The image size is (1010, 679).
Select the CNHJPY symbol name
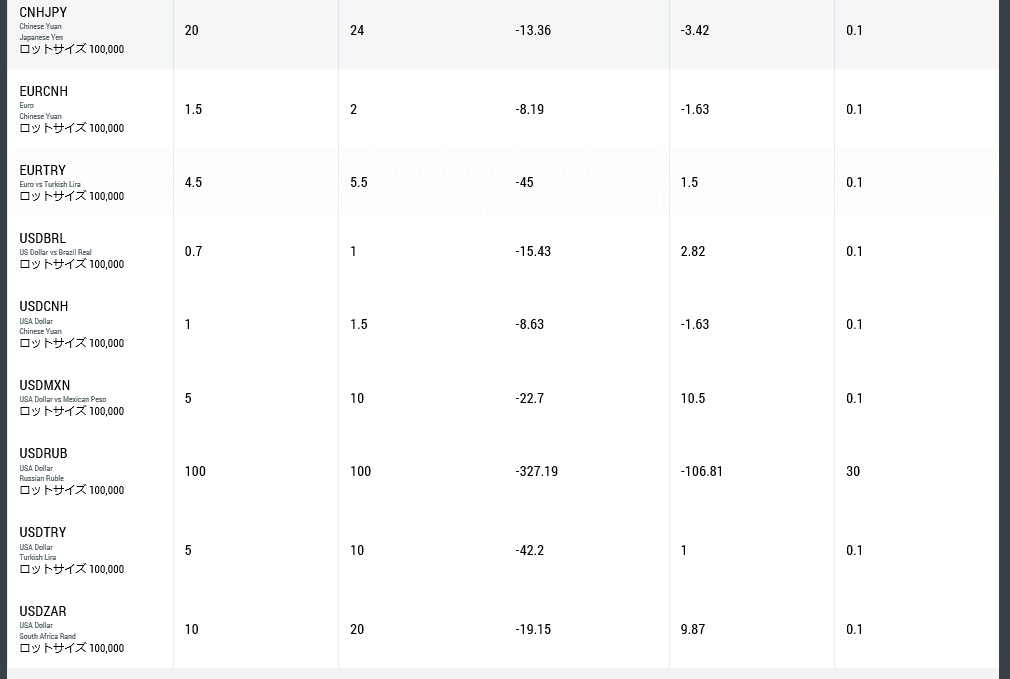[43, 12]
